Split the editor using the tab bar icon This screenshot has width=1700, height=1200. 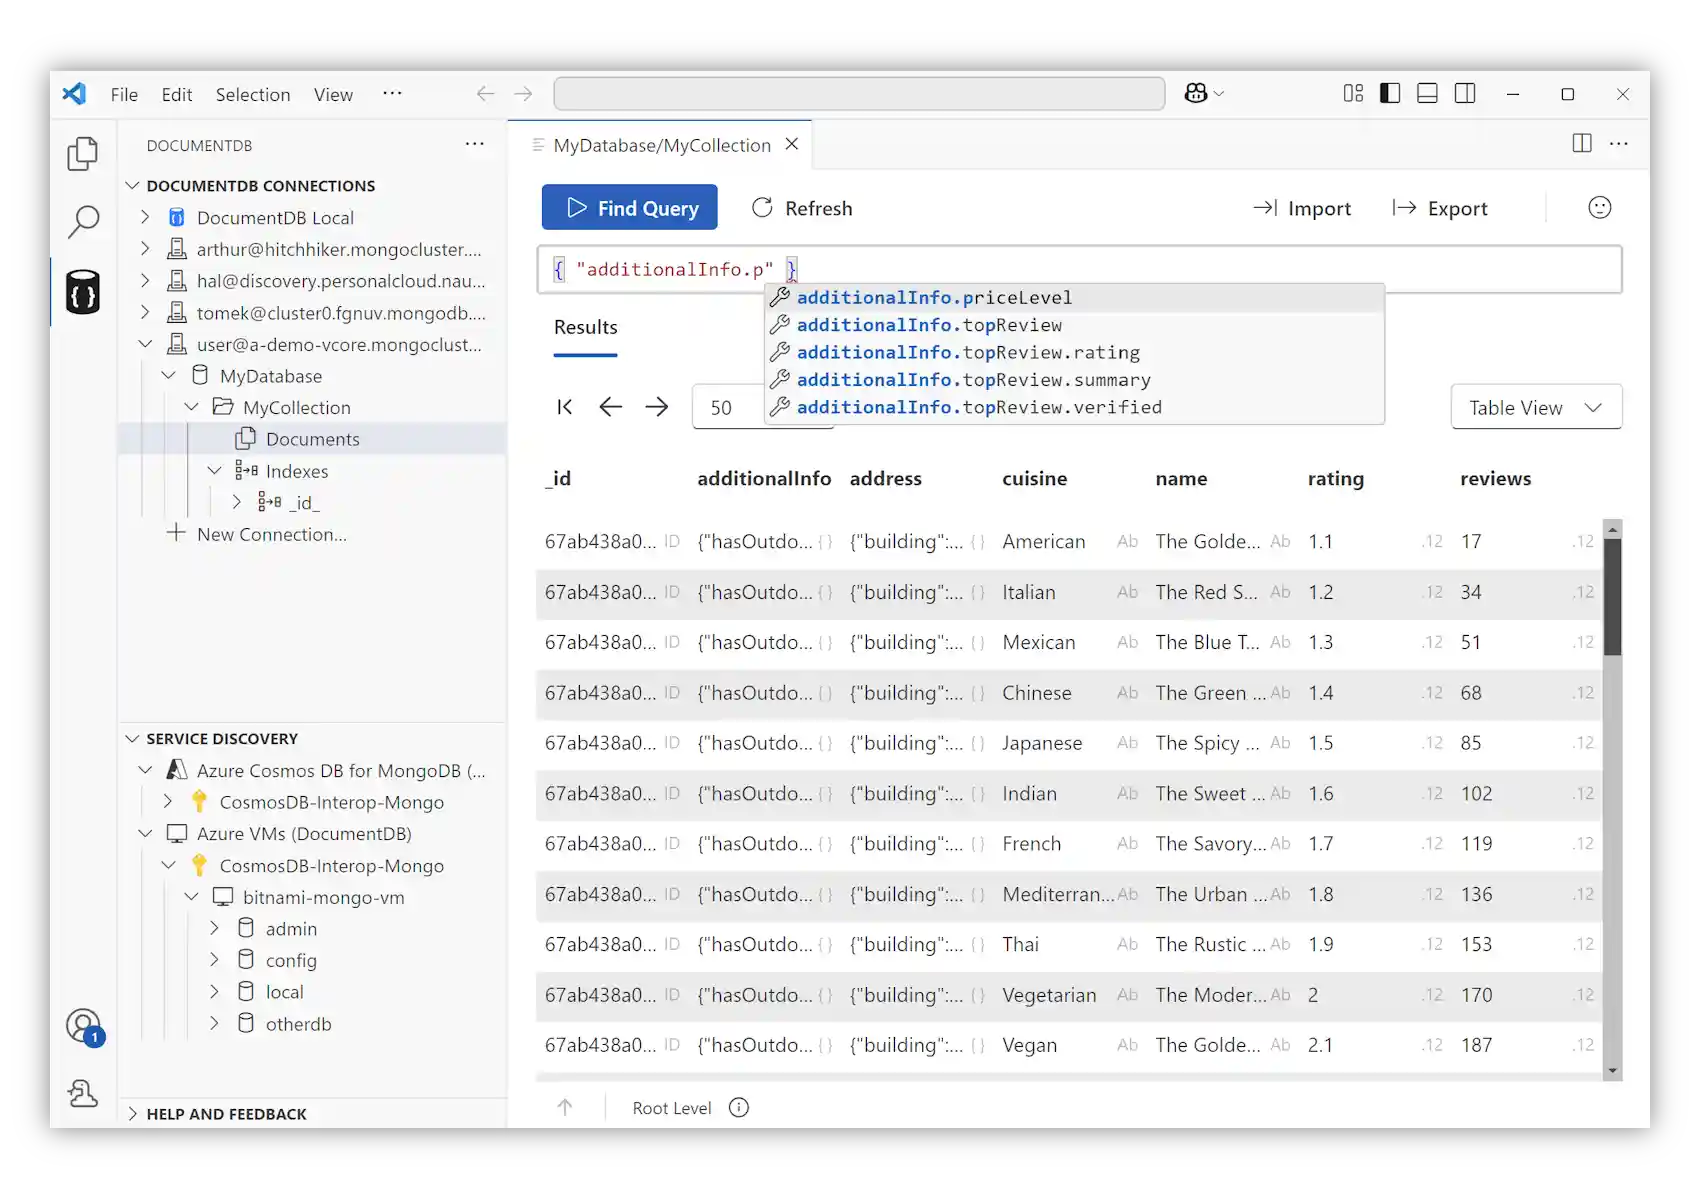coord(1581,143)
